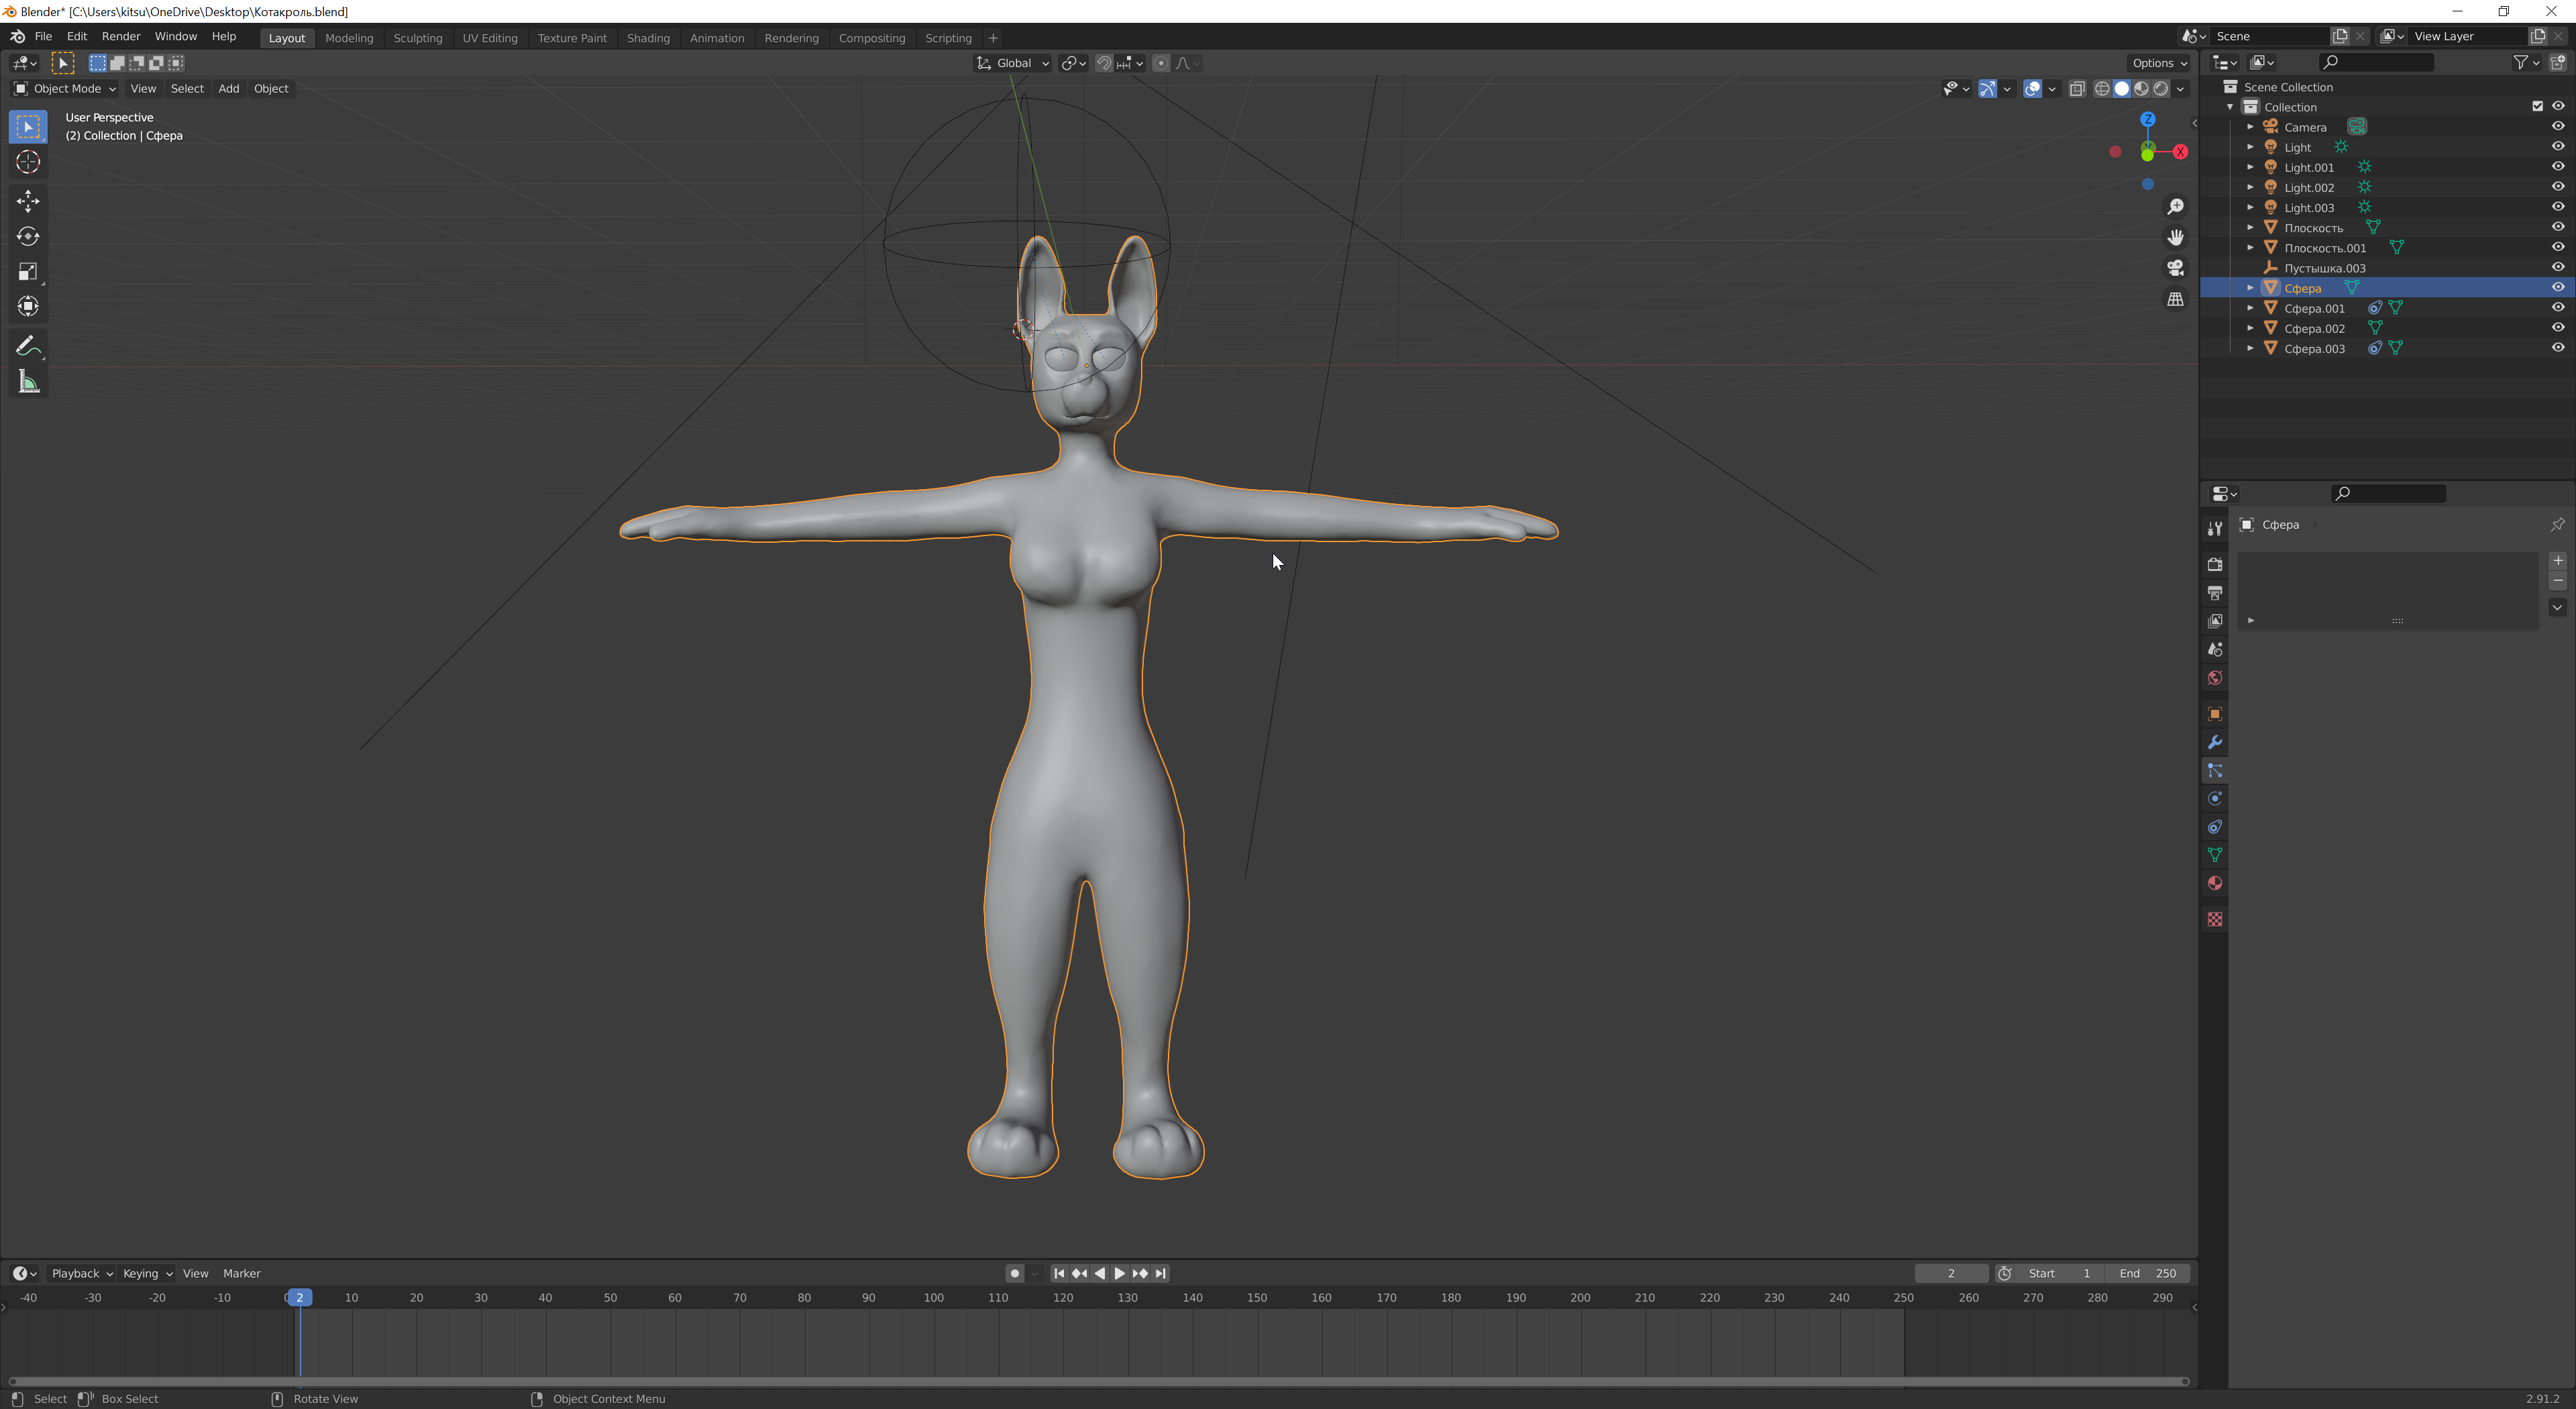The height and width of the screenshot is (1409, 2576).
Task: Select the Move tool
Action: click(x=27, y=201)
